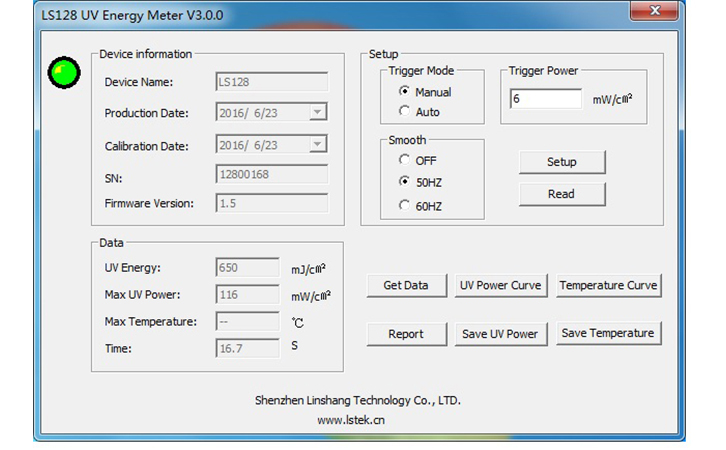Select Auto trigger mode
Screen dimensions: 726x450
(x=405, y=112)
